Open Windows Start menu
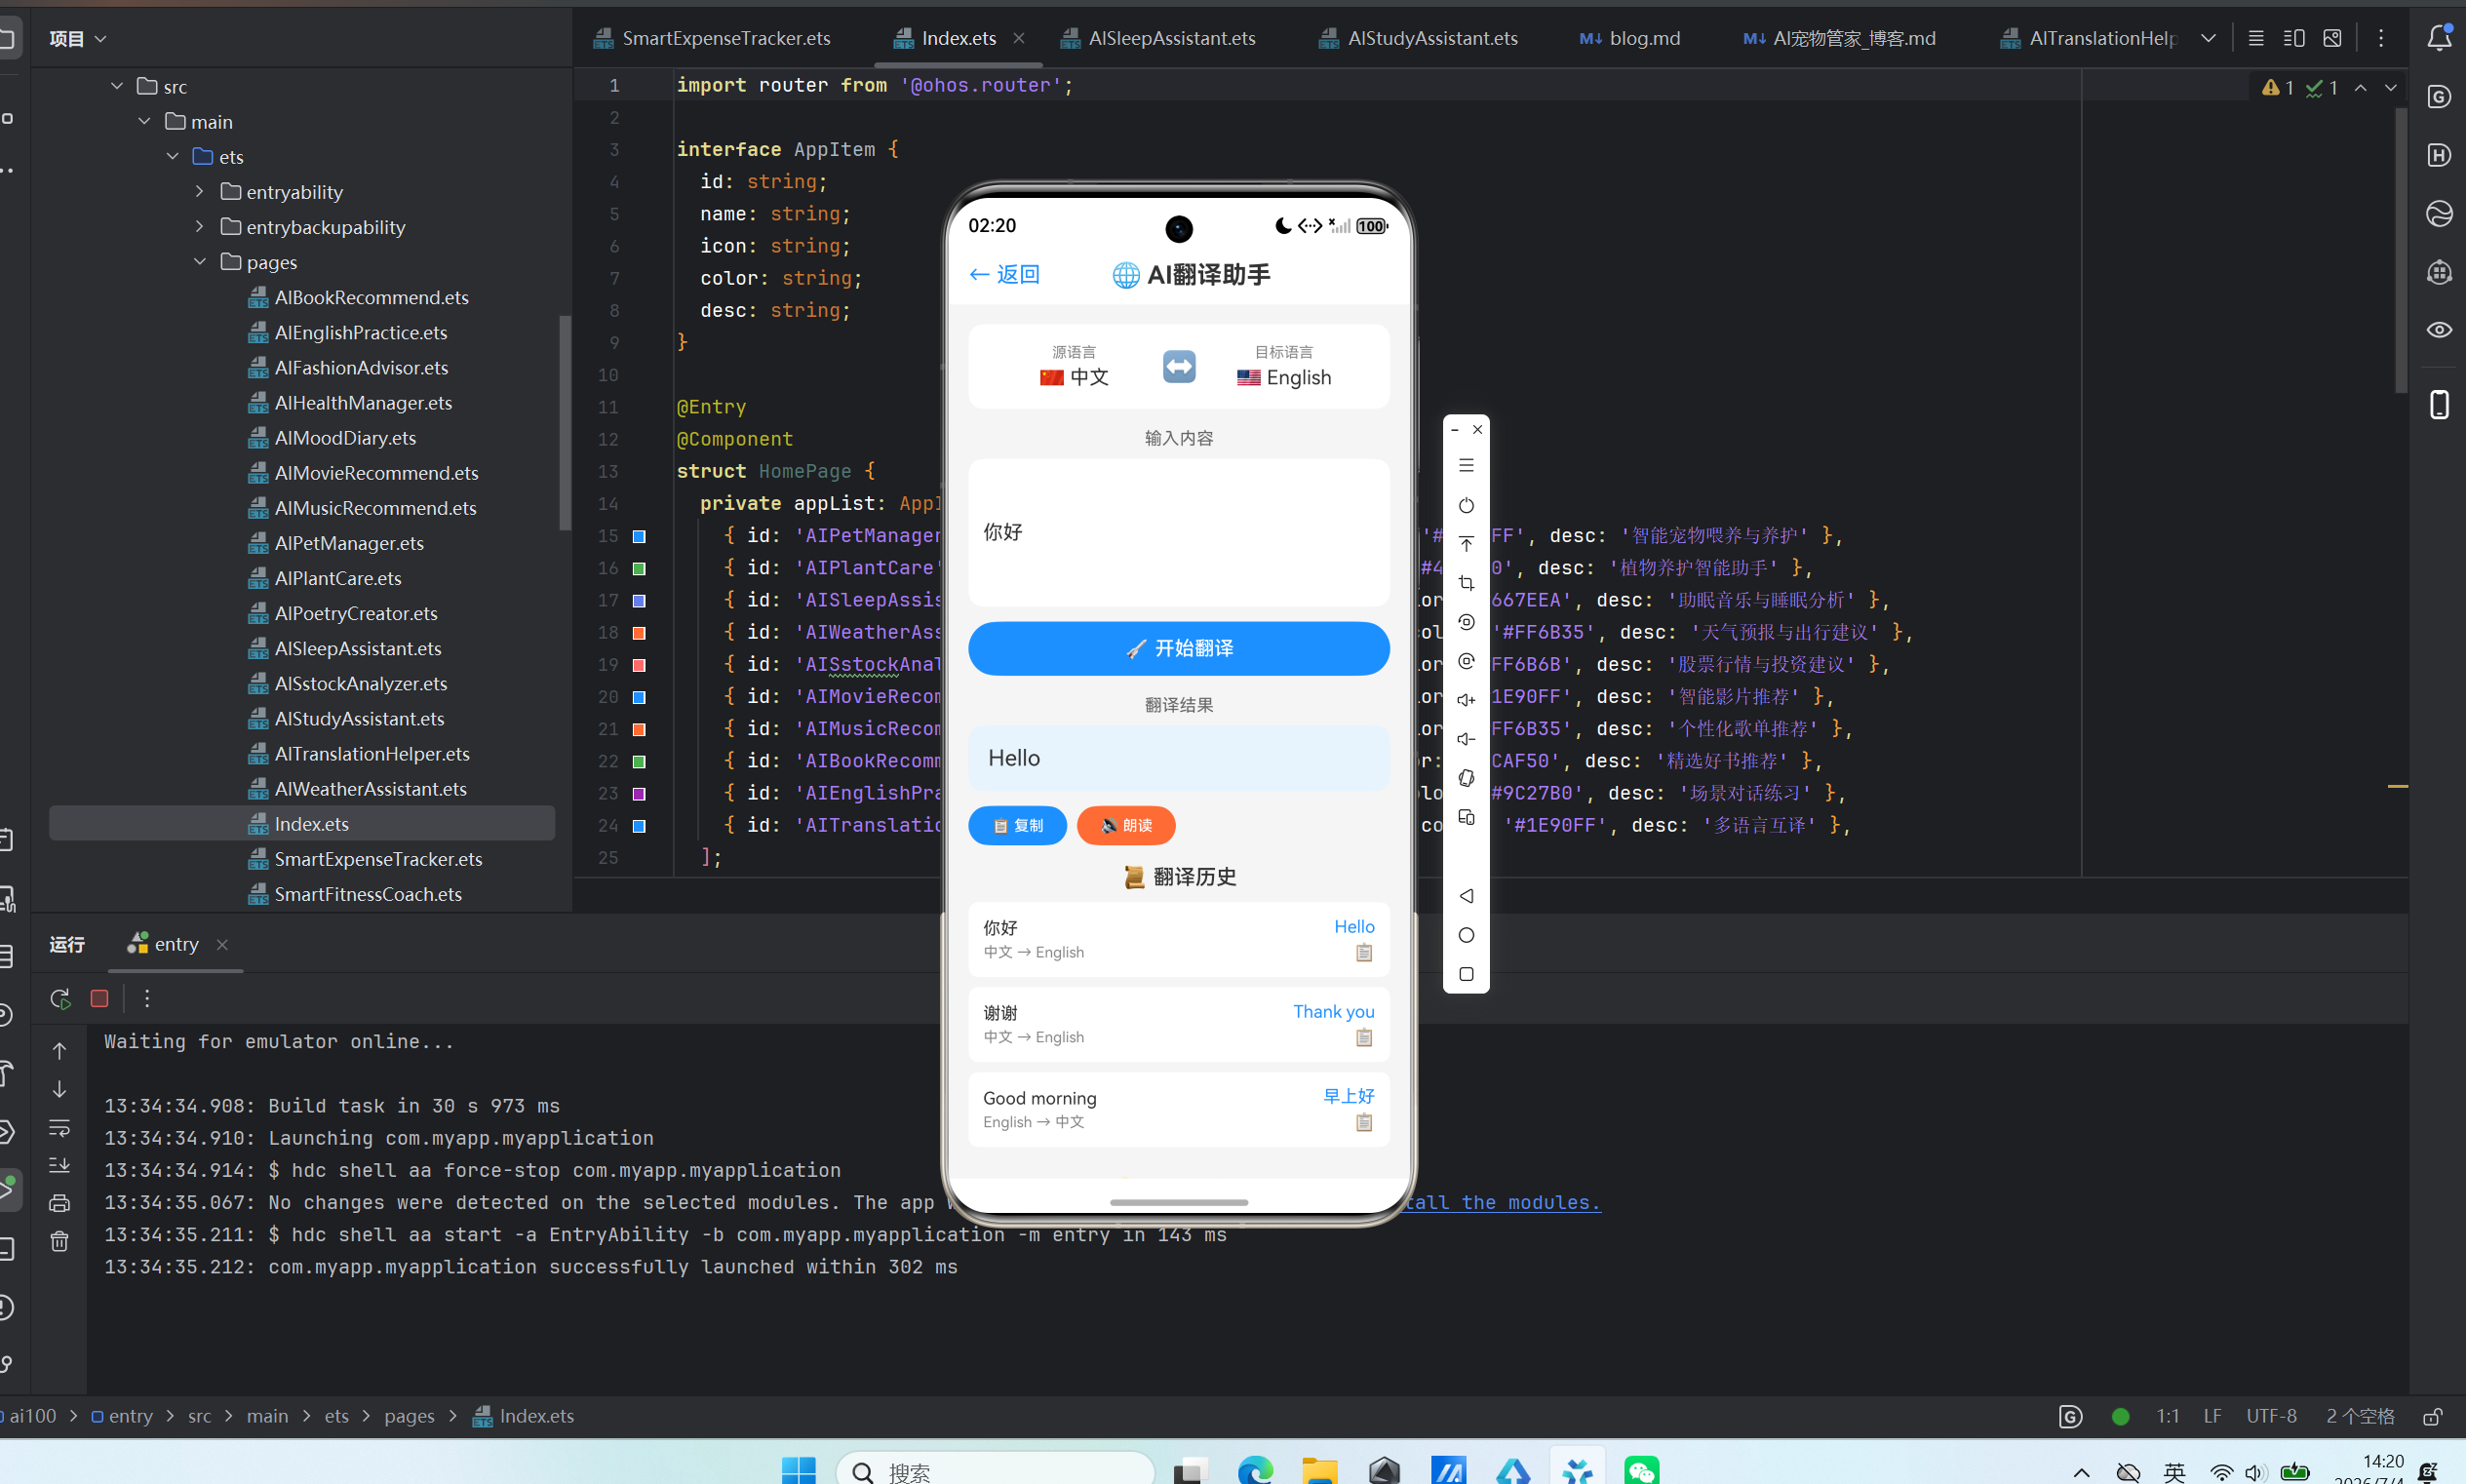2466x1484 pixels. point(798,1470)
